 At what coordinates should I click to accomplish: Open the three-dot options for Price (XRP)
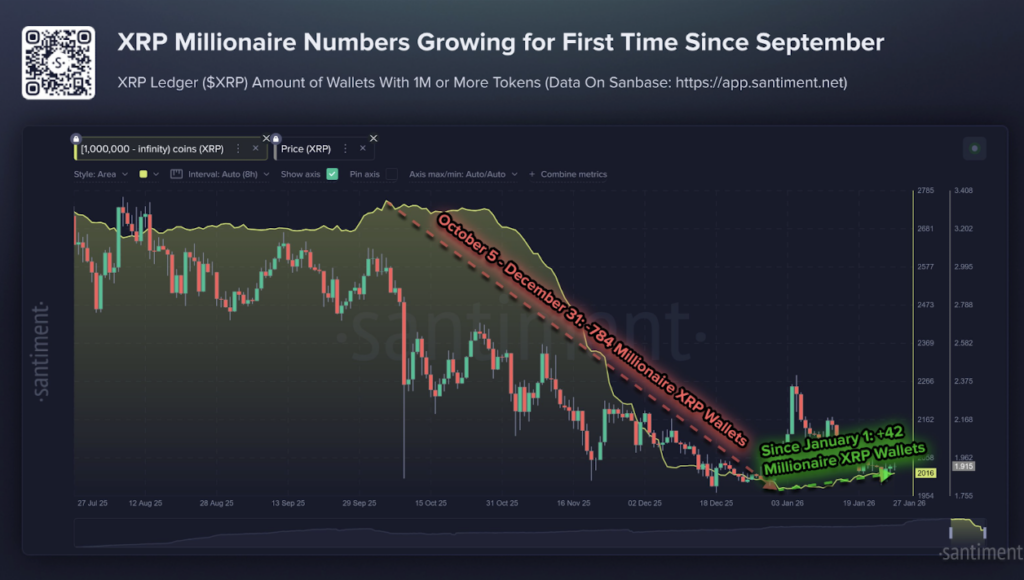click(346, 147)
